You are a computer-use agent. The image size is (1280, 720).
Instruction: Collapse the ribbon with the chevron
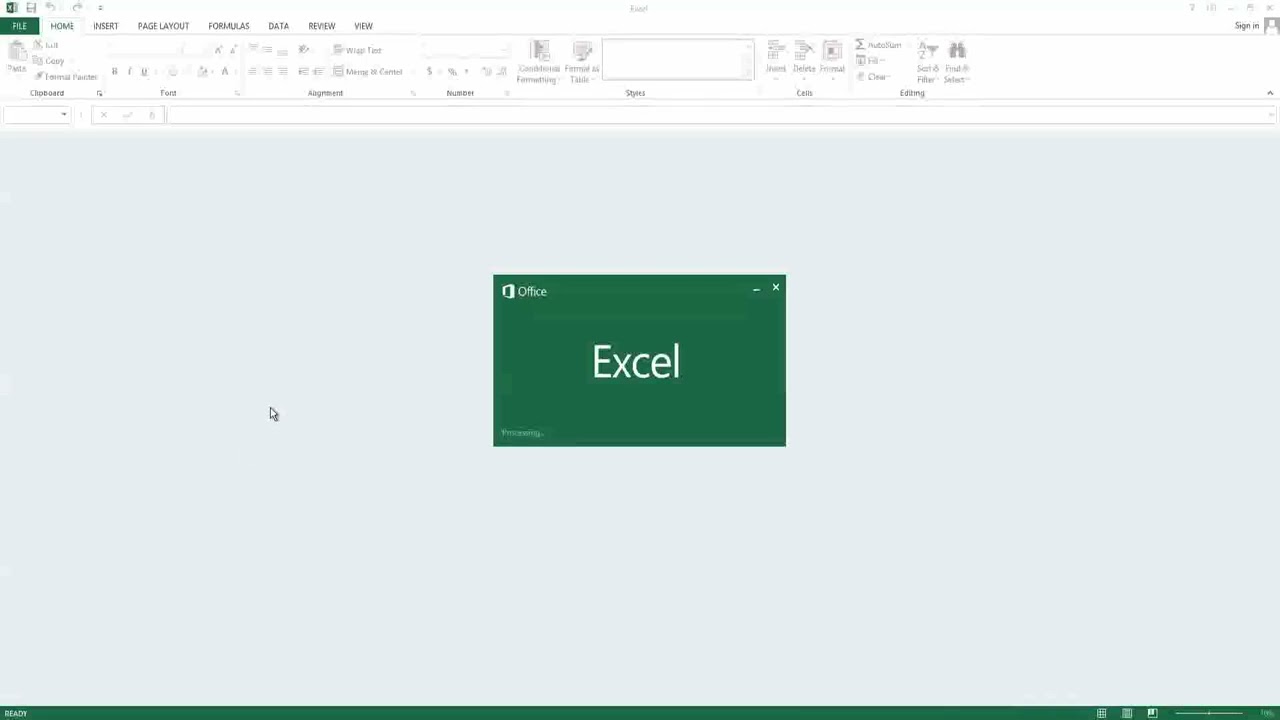point(1270,93)
